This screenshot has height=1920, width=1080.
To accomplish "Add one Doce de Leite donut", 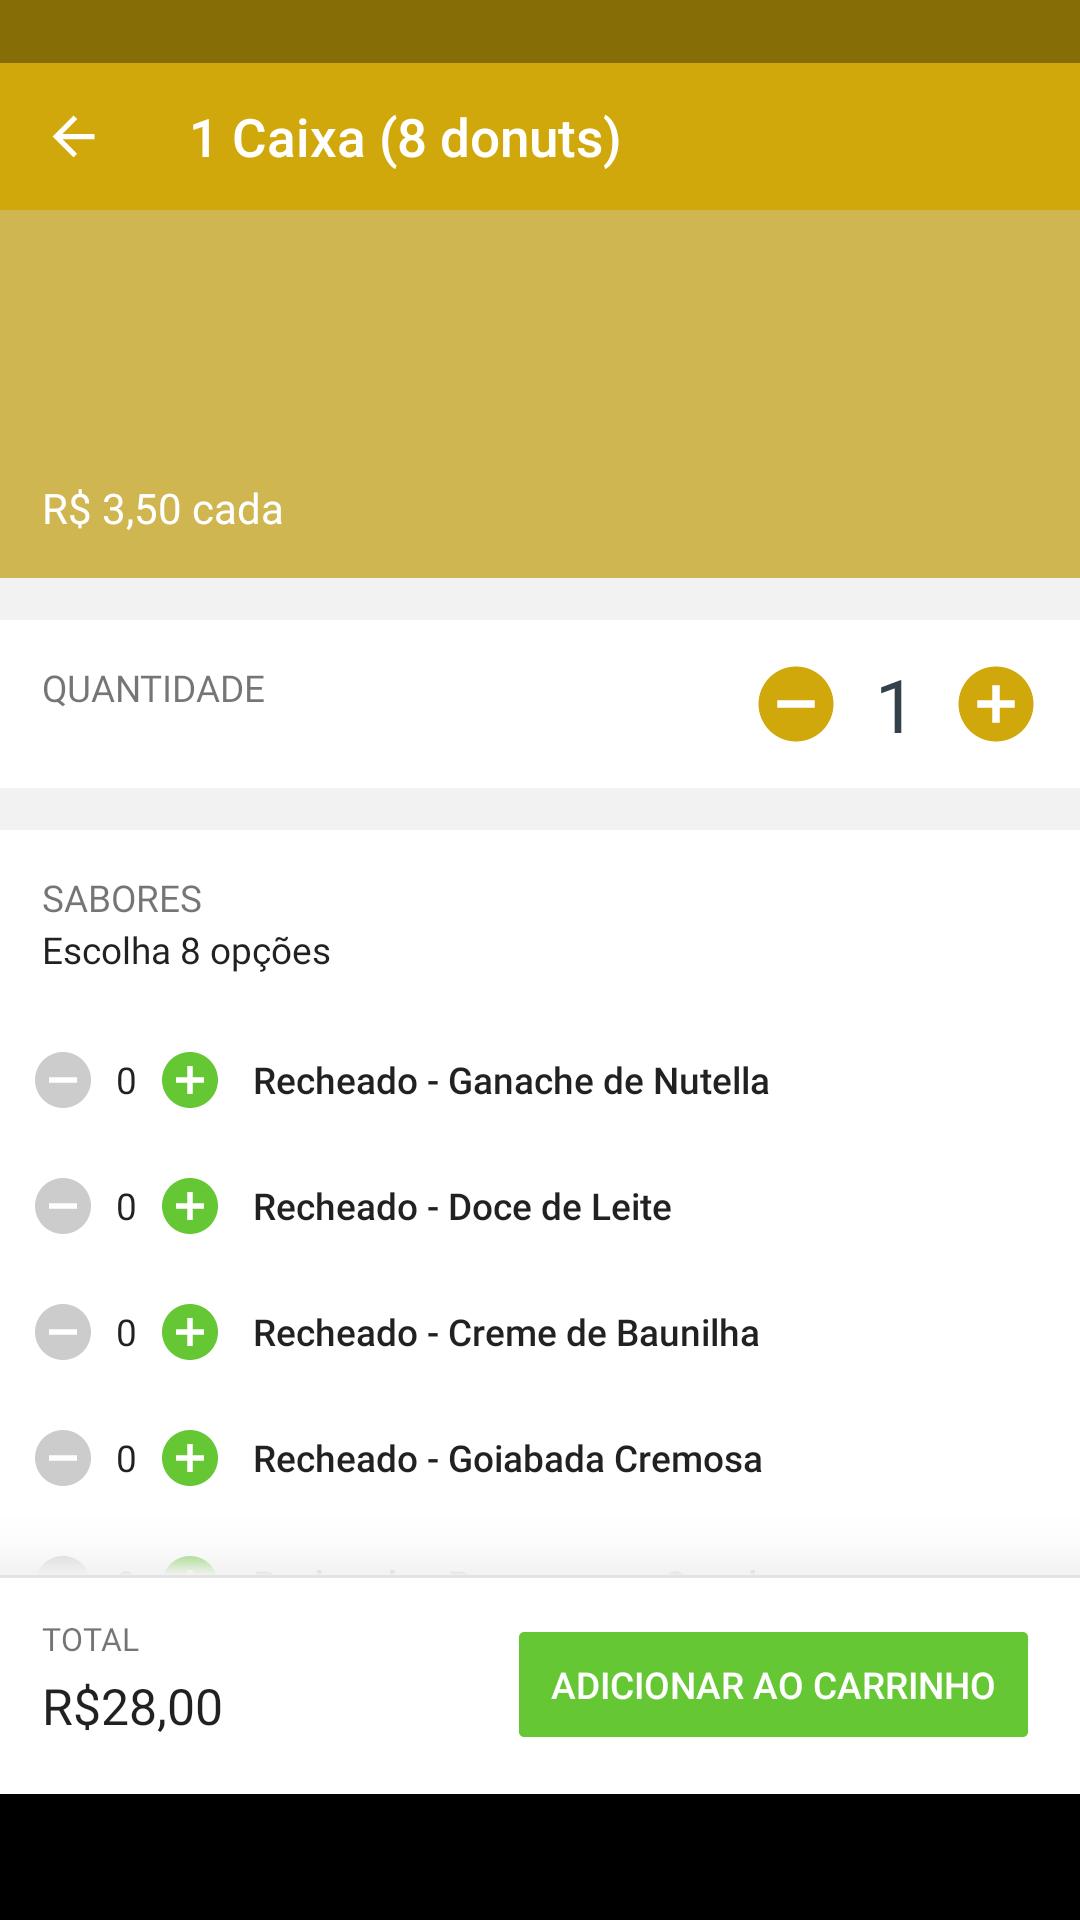I will [190, 1206].
